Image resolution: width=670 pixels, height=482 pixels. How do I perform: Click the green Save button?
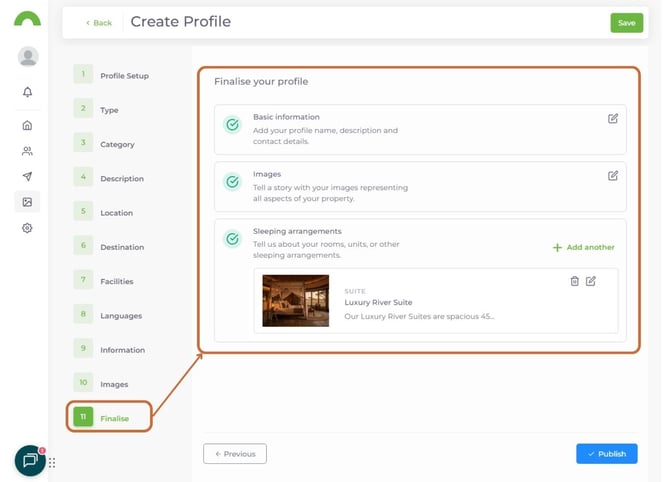(626, 22)
